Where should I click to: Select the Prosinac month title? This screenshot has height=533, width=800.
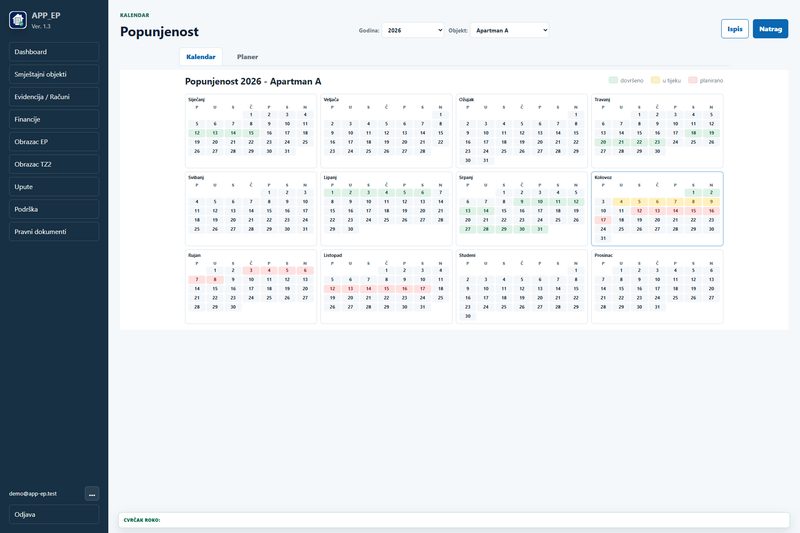tap(604, 255)
